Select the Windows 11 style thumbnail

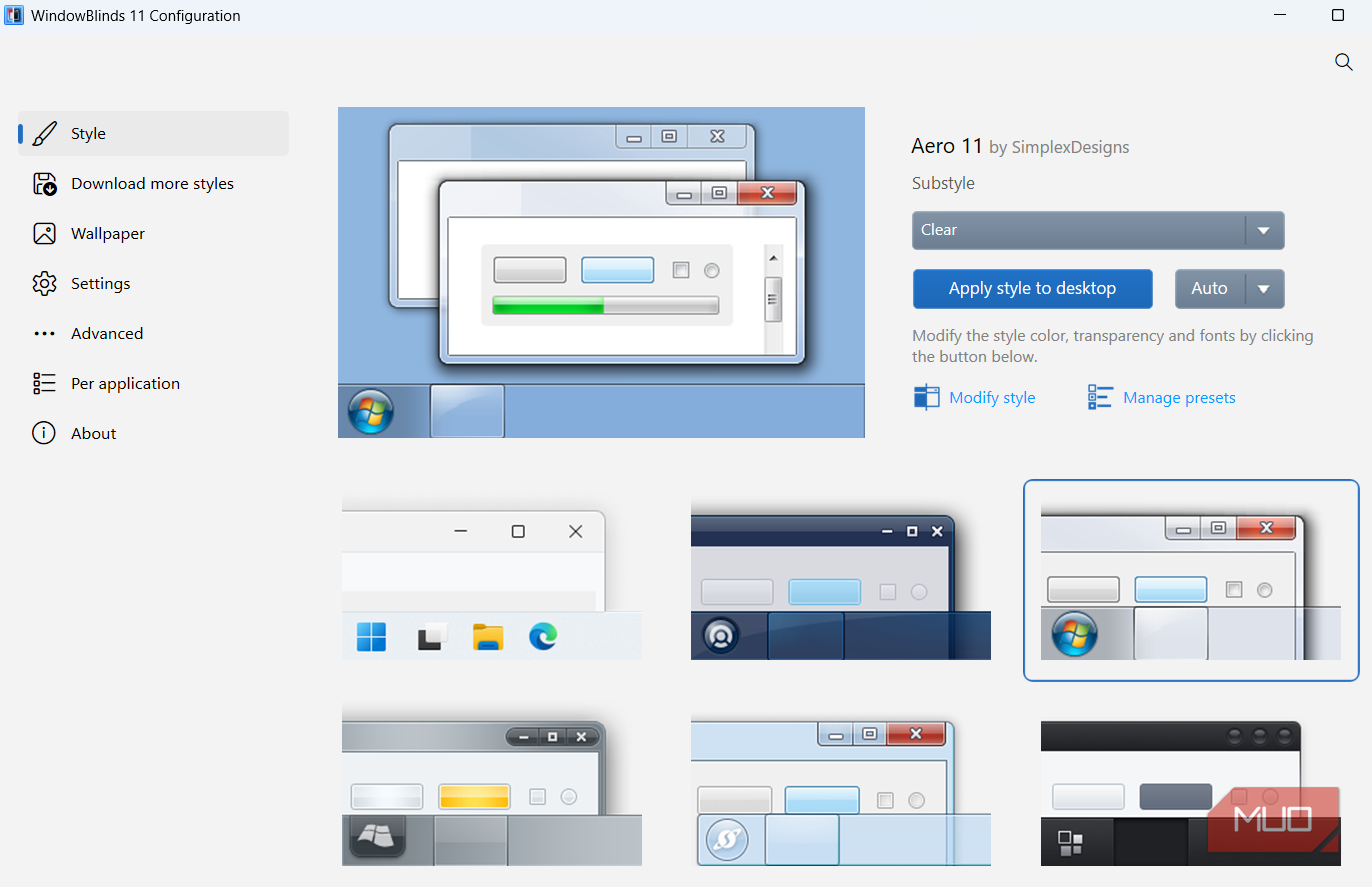click(x=492, y=580)
